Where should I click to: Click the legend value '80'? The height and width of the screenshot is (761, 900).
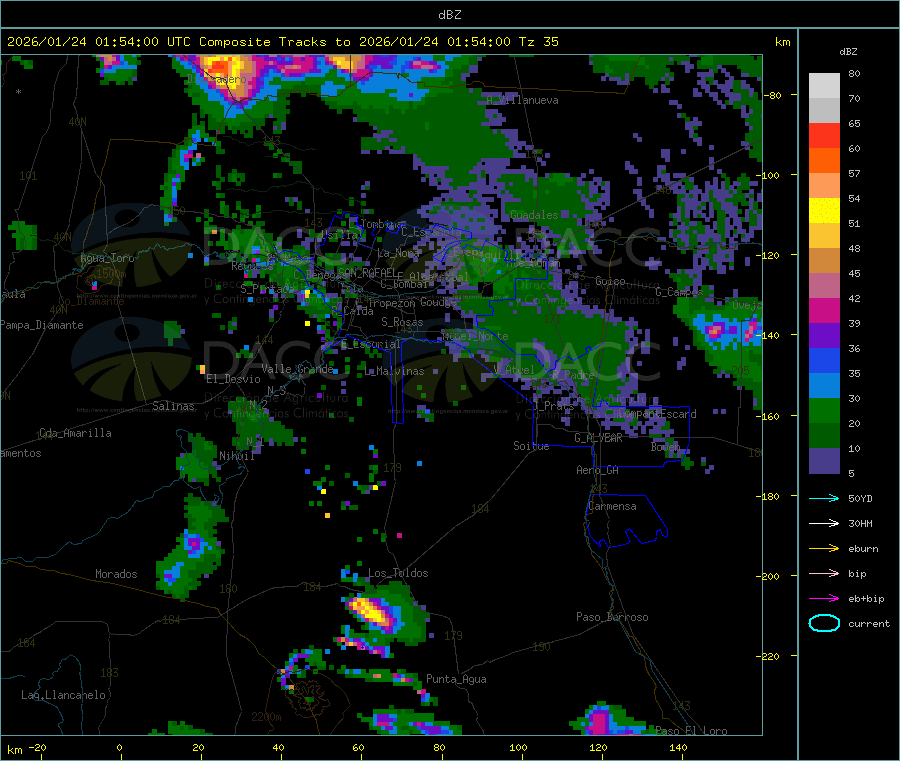(x=854, y=73)
